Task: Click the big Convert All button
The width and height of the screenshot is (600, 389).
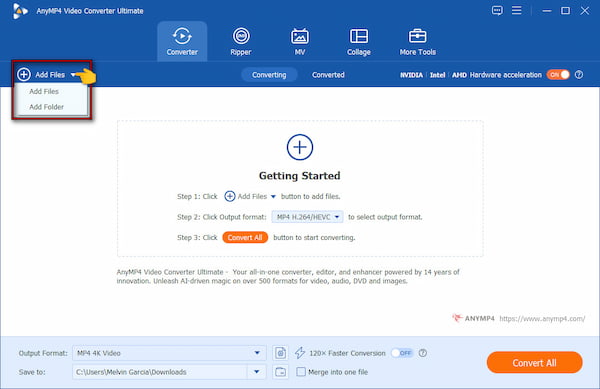Action: pyautogui.click(x=535, y=363)
